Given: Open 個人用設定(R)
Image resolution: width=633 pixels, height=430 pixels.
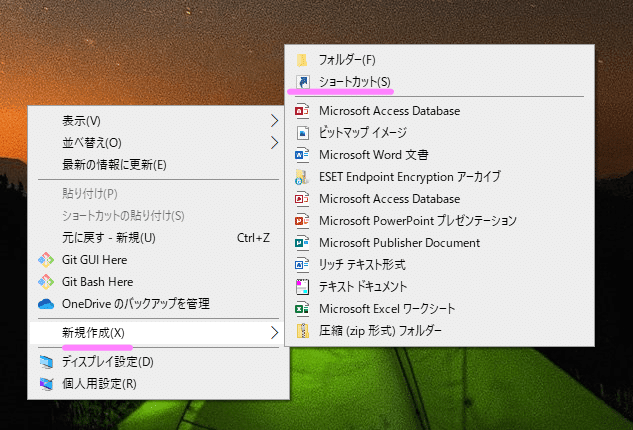Looking at the screenshot, I should [158, 384].
